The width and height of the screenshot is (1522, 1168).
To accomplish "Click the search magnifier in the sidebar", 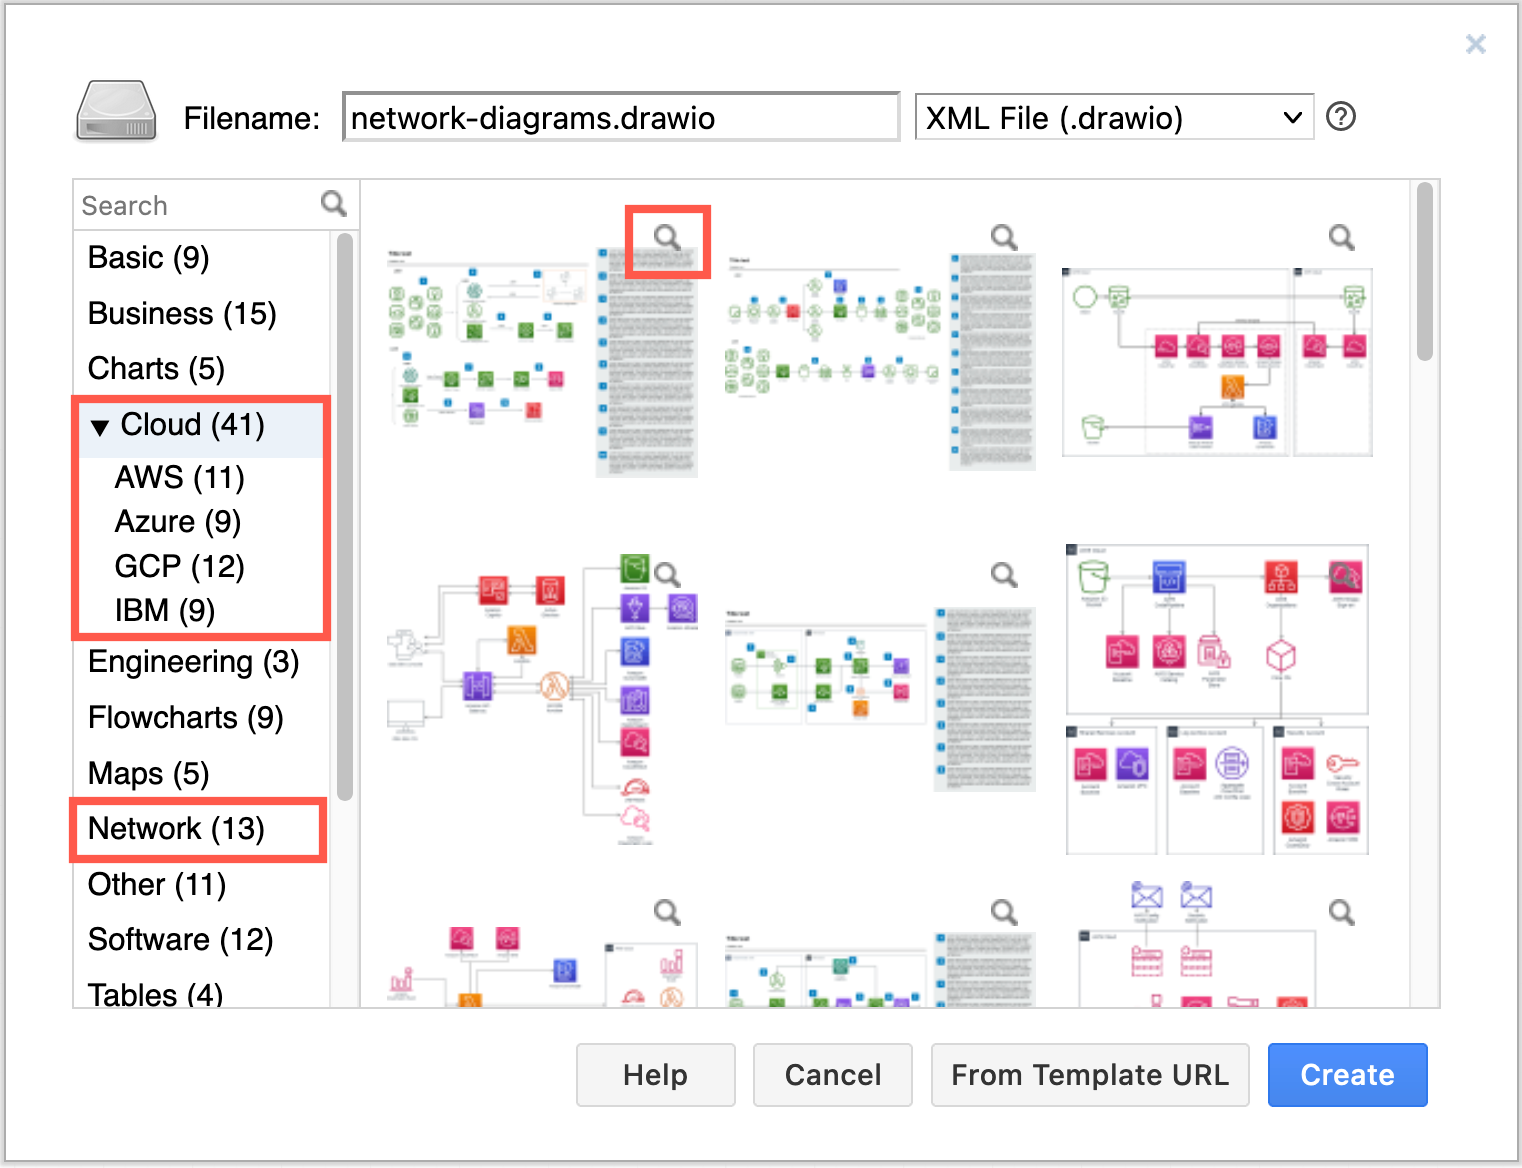I will (334, 203).
